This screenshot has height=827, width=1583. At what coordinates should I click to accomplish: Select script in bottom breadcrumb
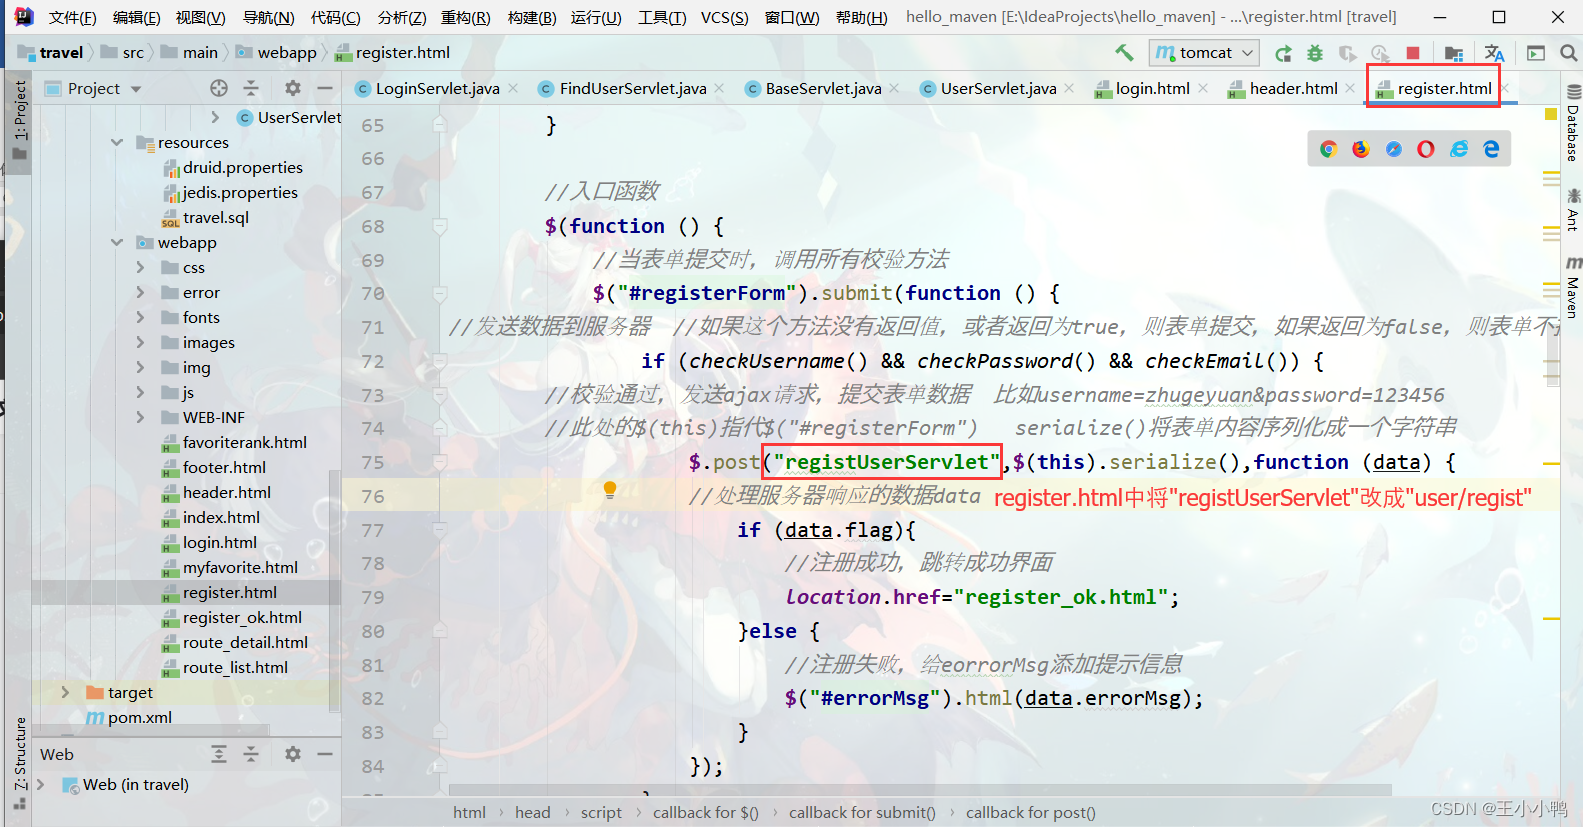(601, 813)
